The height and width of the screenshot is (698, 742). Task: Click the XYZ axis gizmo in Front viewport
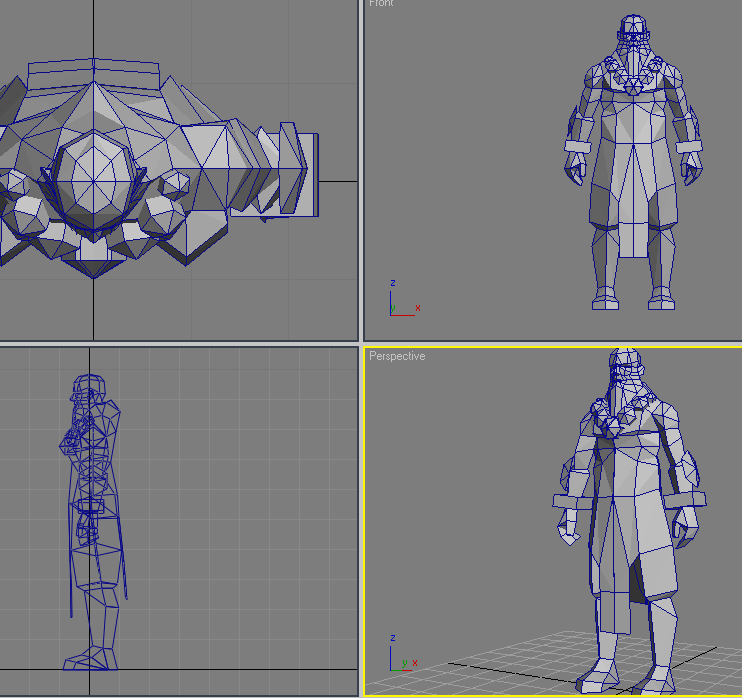(x=404, y=298)
